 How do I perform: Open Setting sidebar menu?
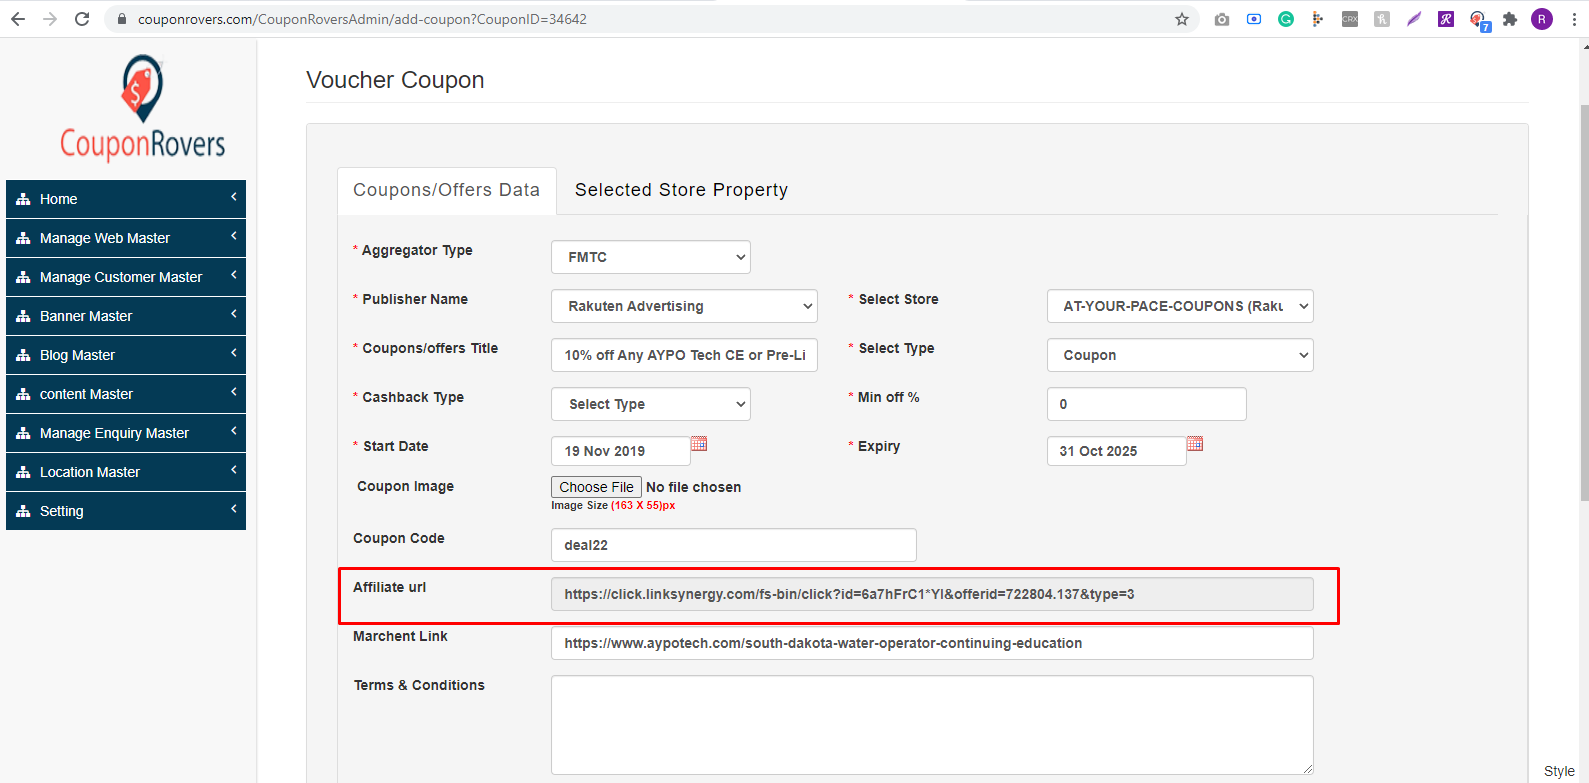pos(126,511)
